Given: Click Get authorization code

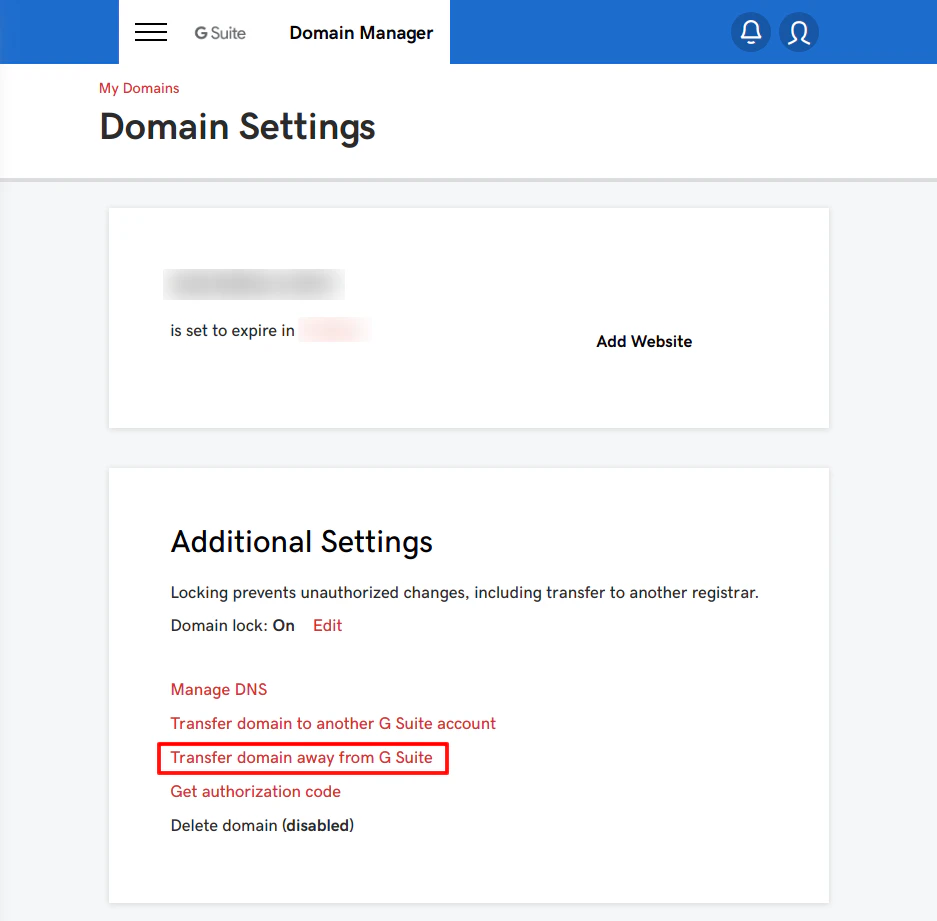Looking at the screenshot, I should coord(256,792).
